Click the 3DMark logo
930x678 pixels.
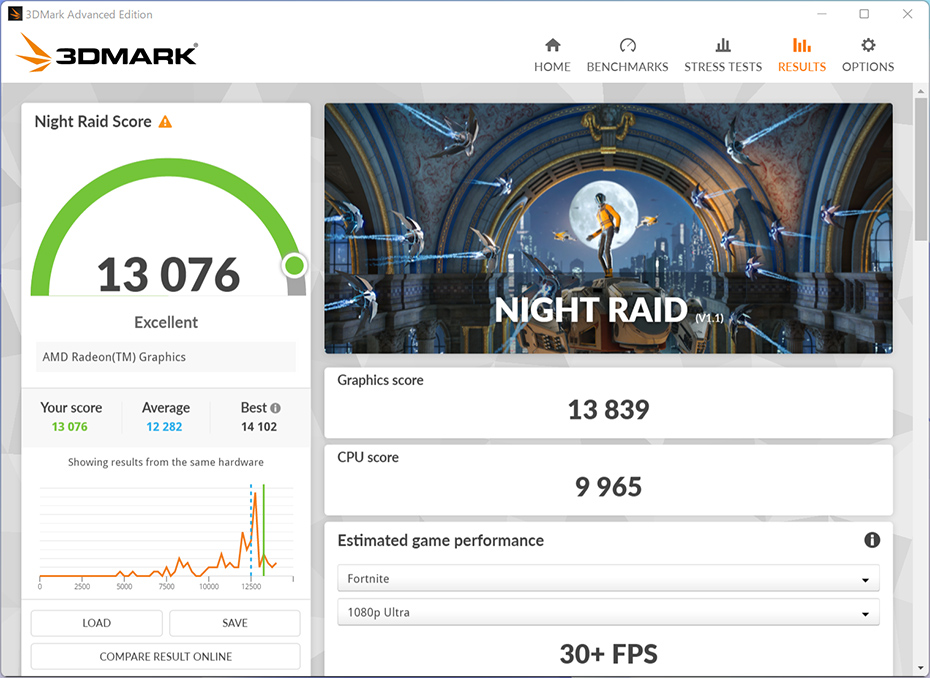pyautogui.click(x=107, y=53)
